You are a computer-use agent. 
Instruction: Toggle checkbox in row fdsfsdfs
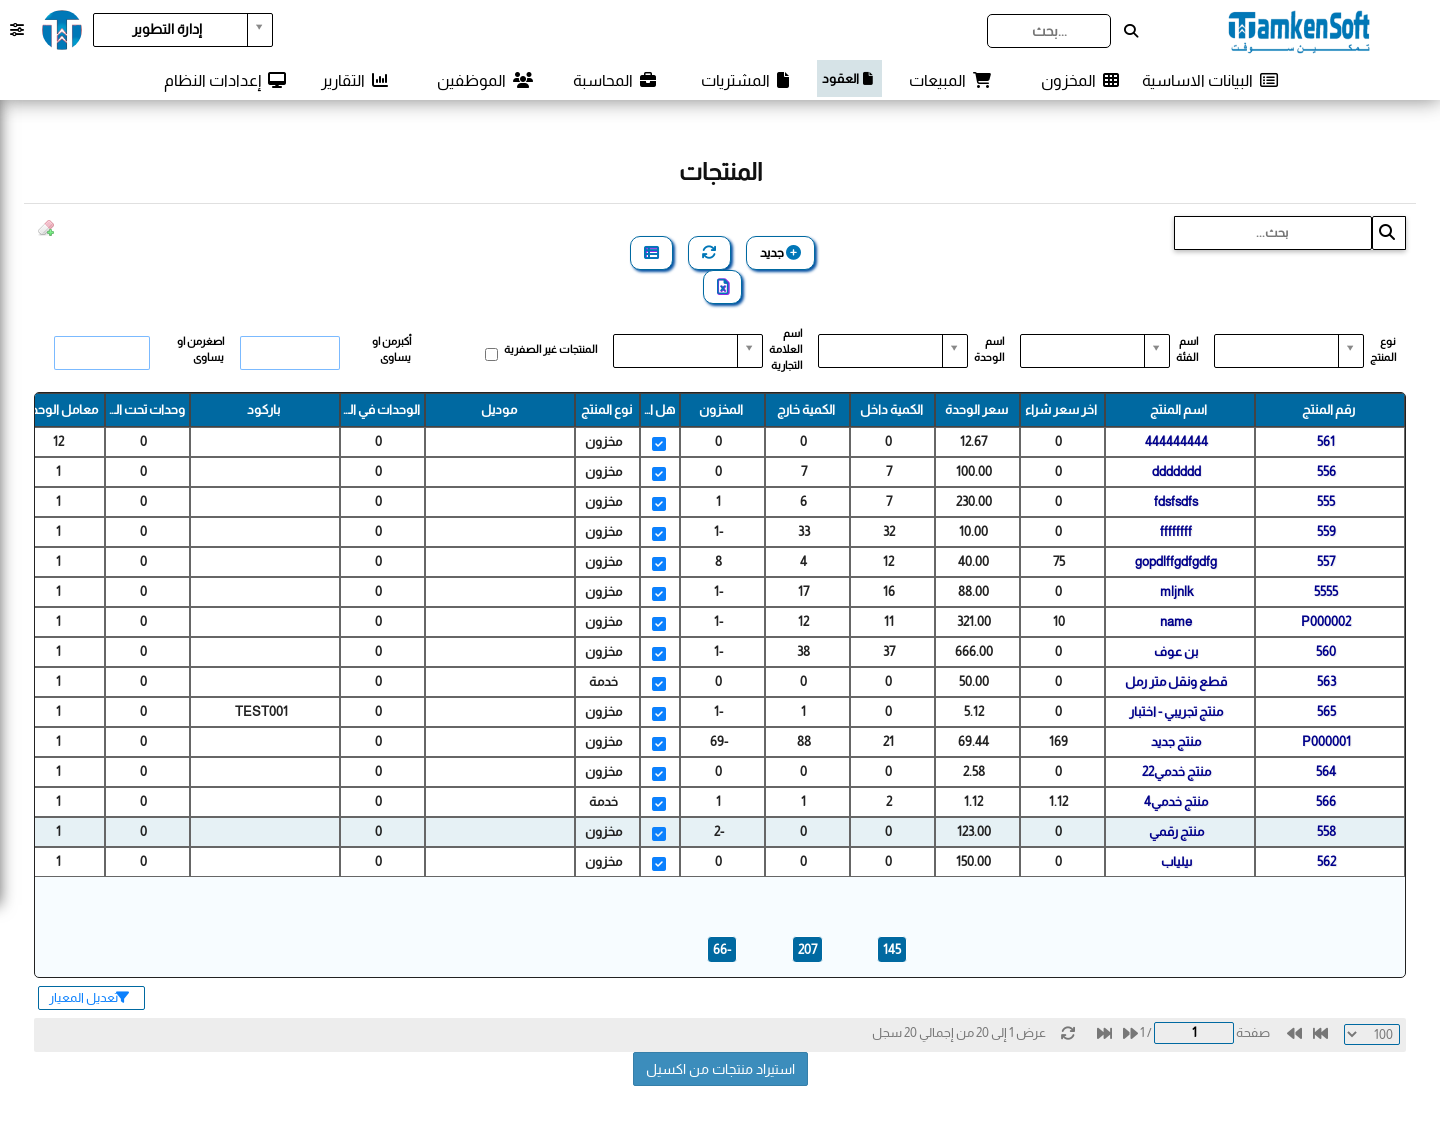click(x=659, y=504)
